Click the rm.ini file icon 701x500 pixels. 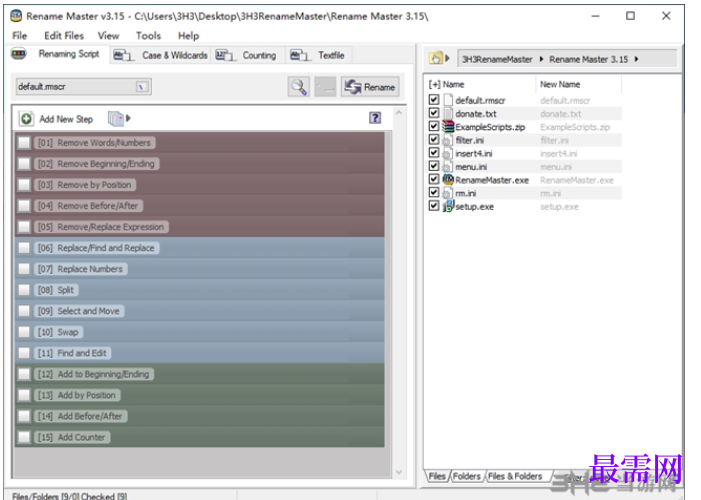447,193
